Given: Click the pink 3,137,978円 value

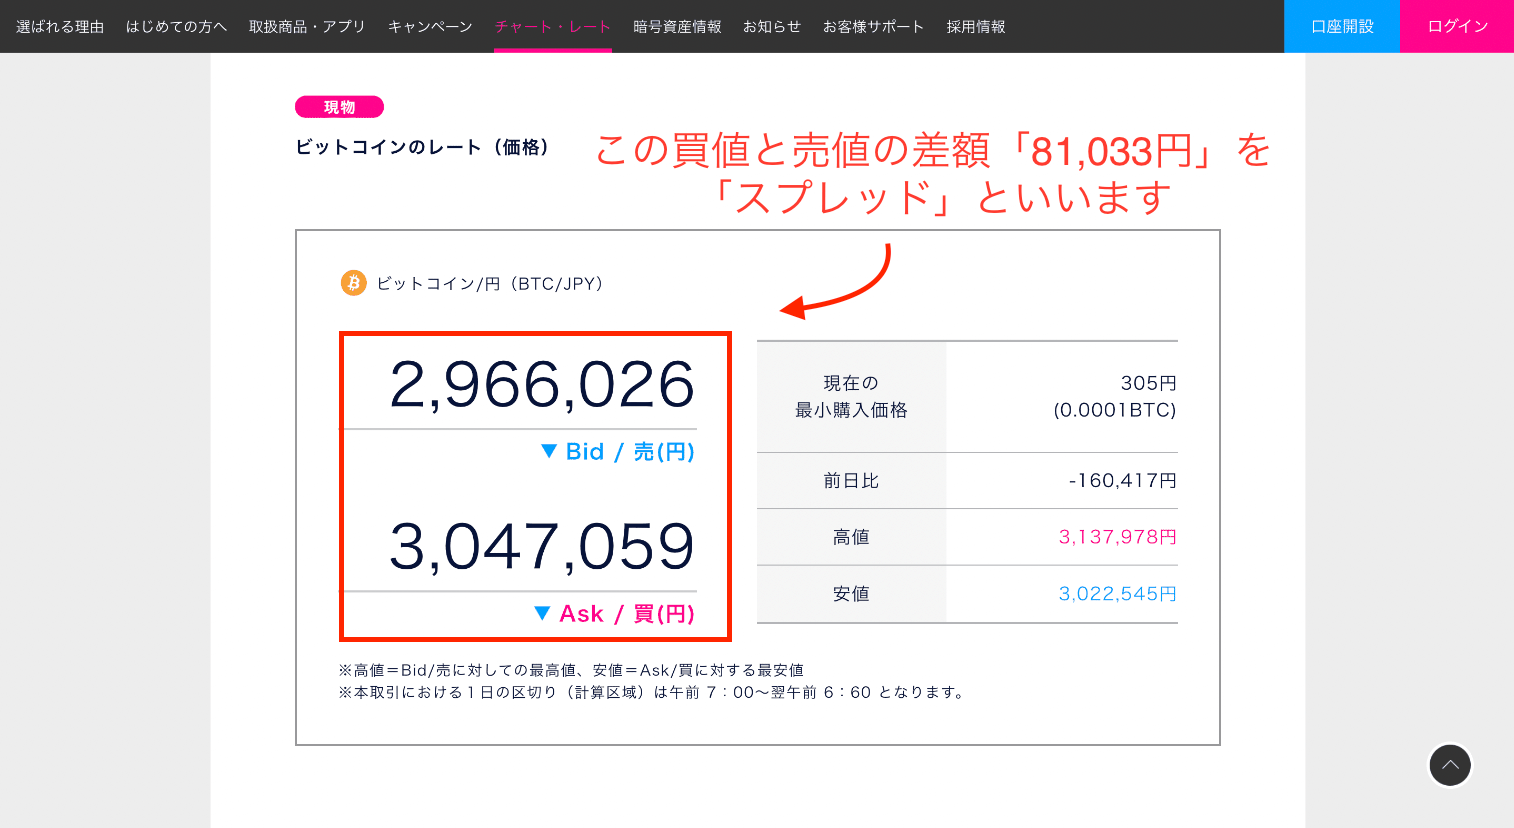Looking at the screenshot, I should click(x=1118, y=537).
